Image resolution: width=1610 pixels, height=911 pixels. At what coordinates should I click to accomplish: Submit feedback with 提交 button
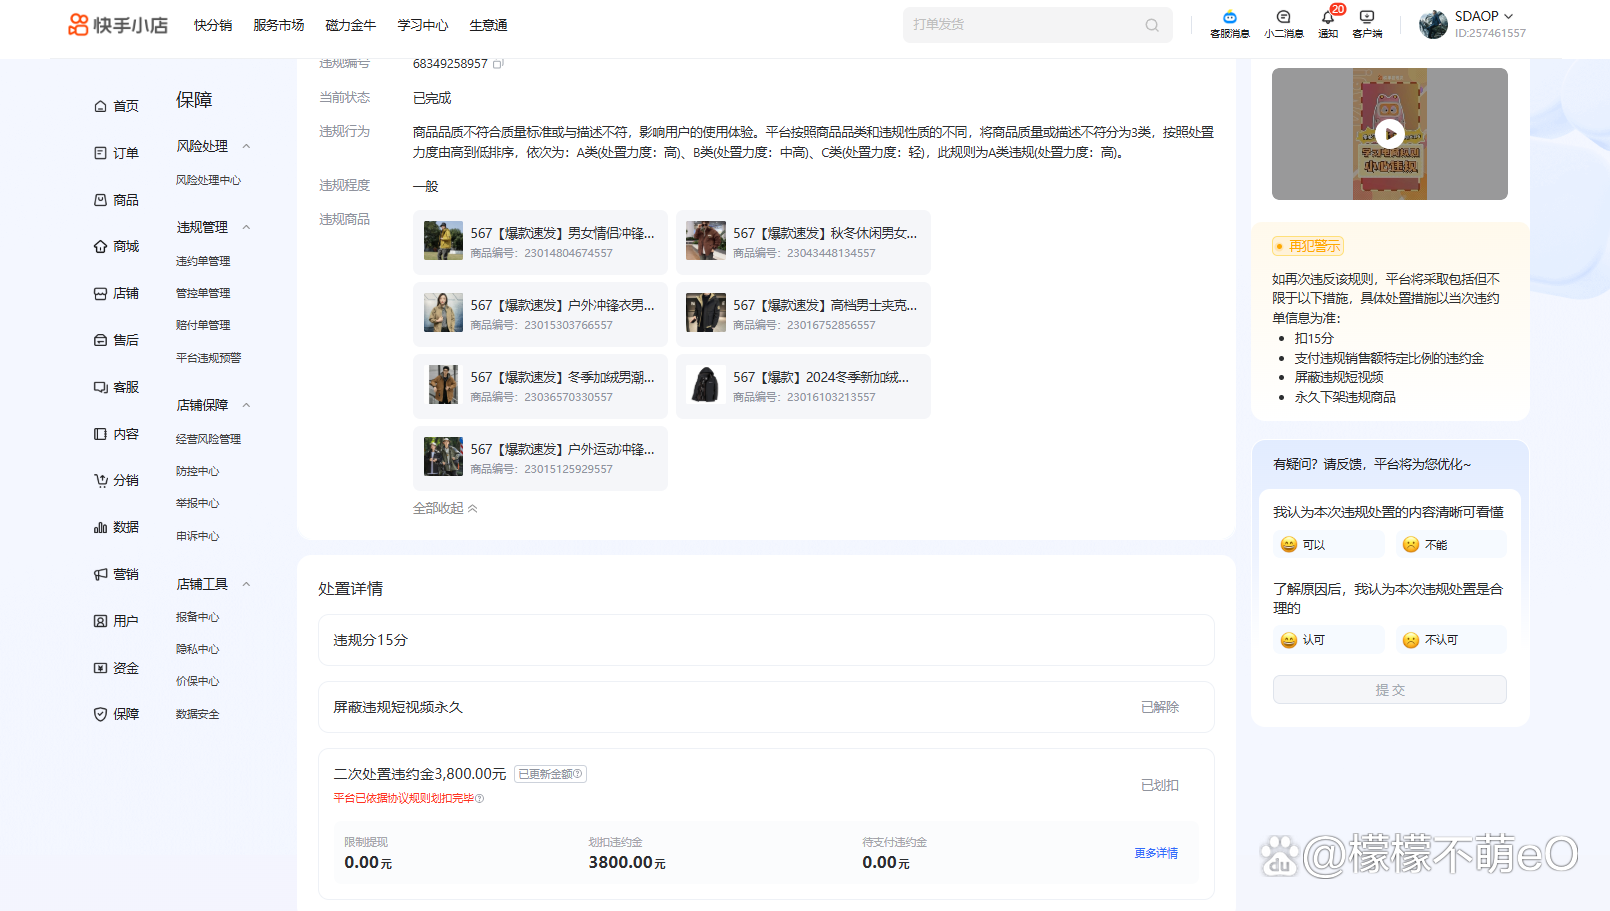(x=1389, y=690)
